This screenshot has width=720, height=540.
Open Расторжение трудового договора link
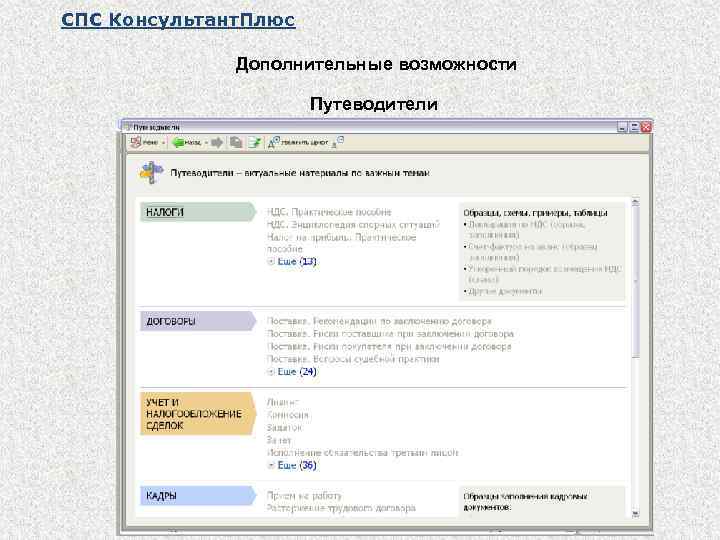341,508
